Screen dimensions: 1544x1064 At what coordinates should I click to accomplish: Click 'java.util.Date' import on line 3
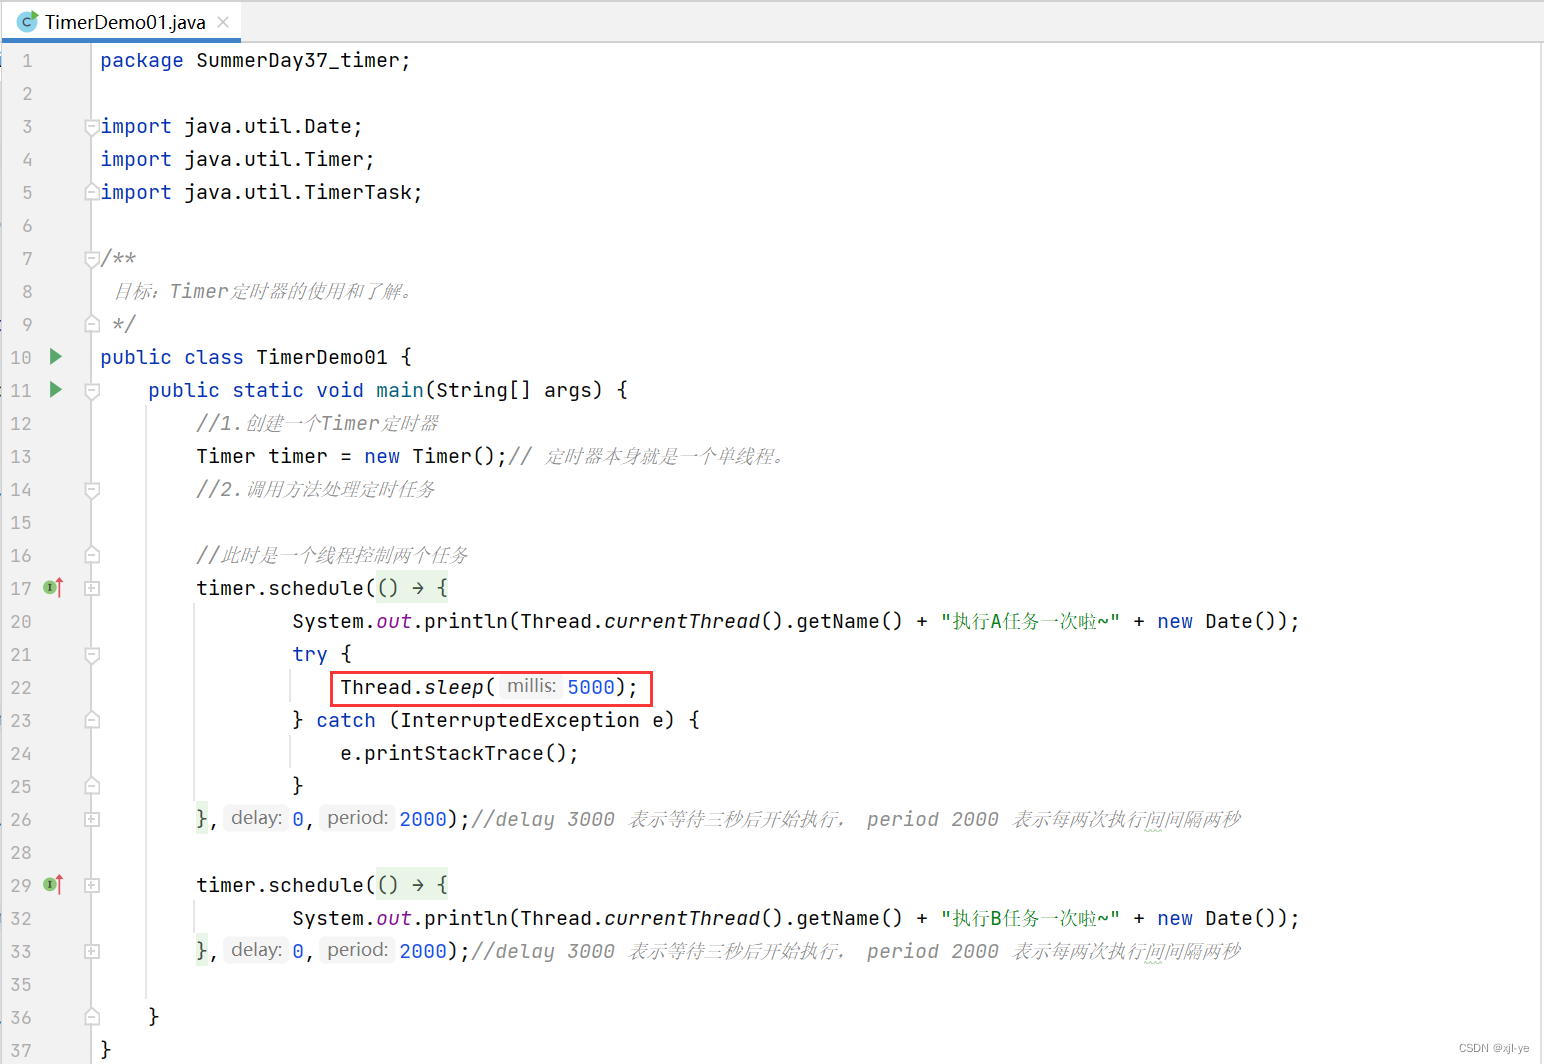268,126
